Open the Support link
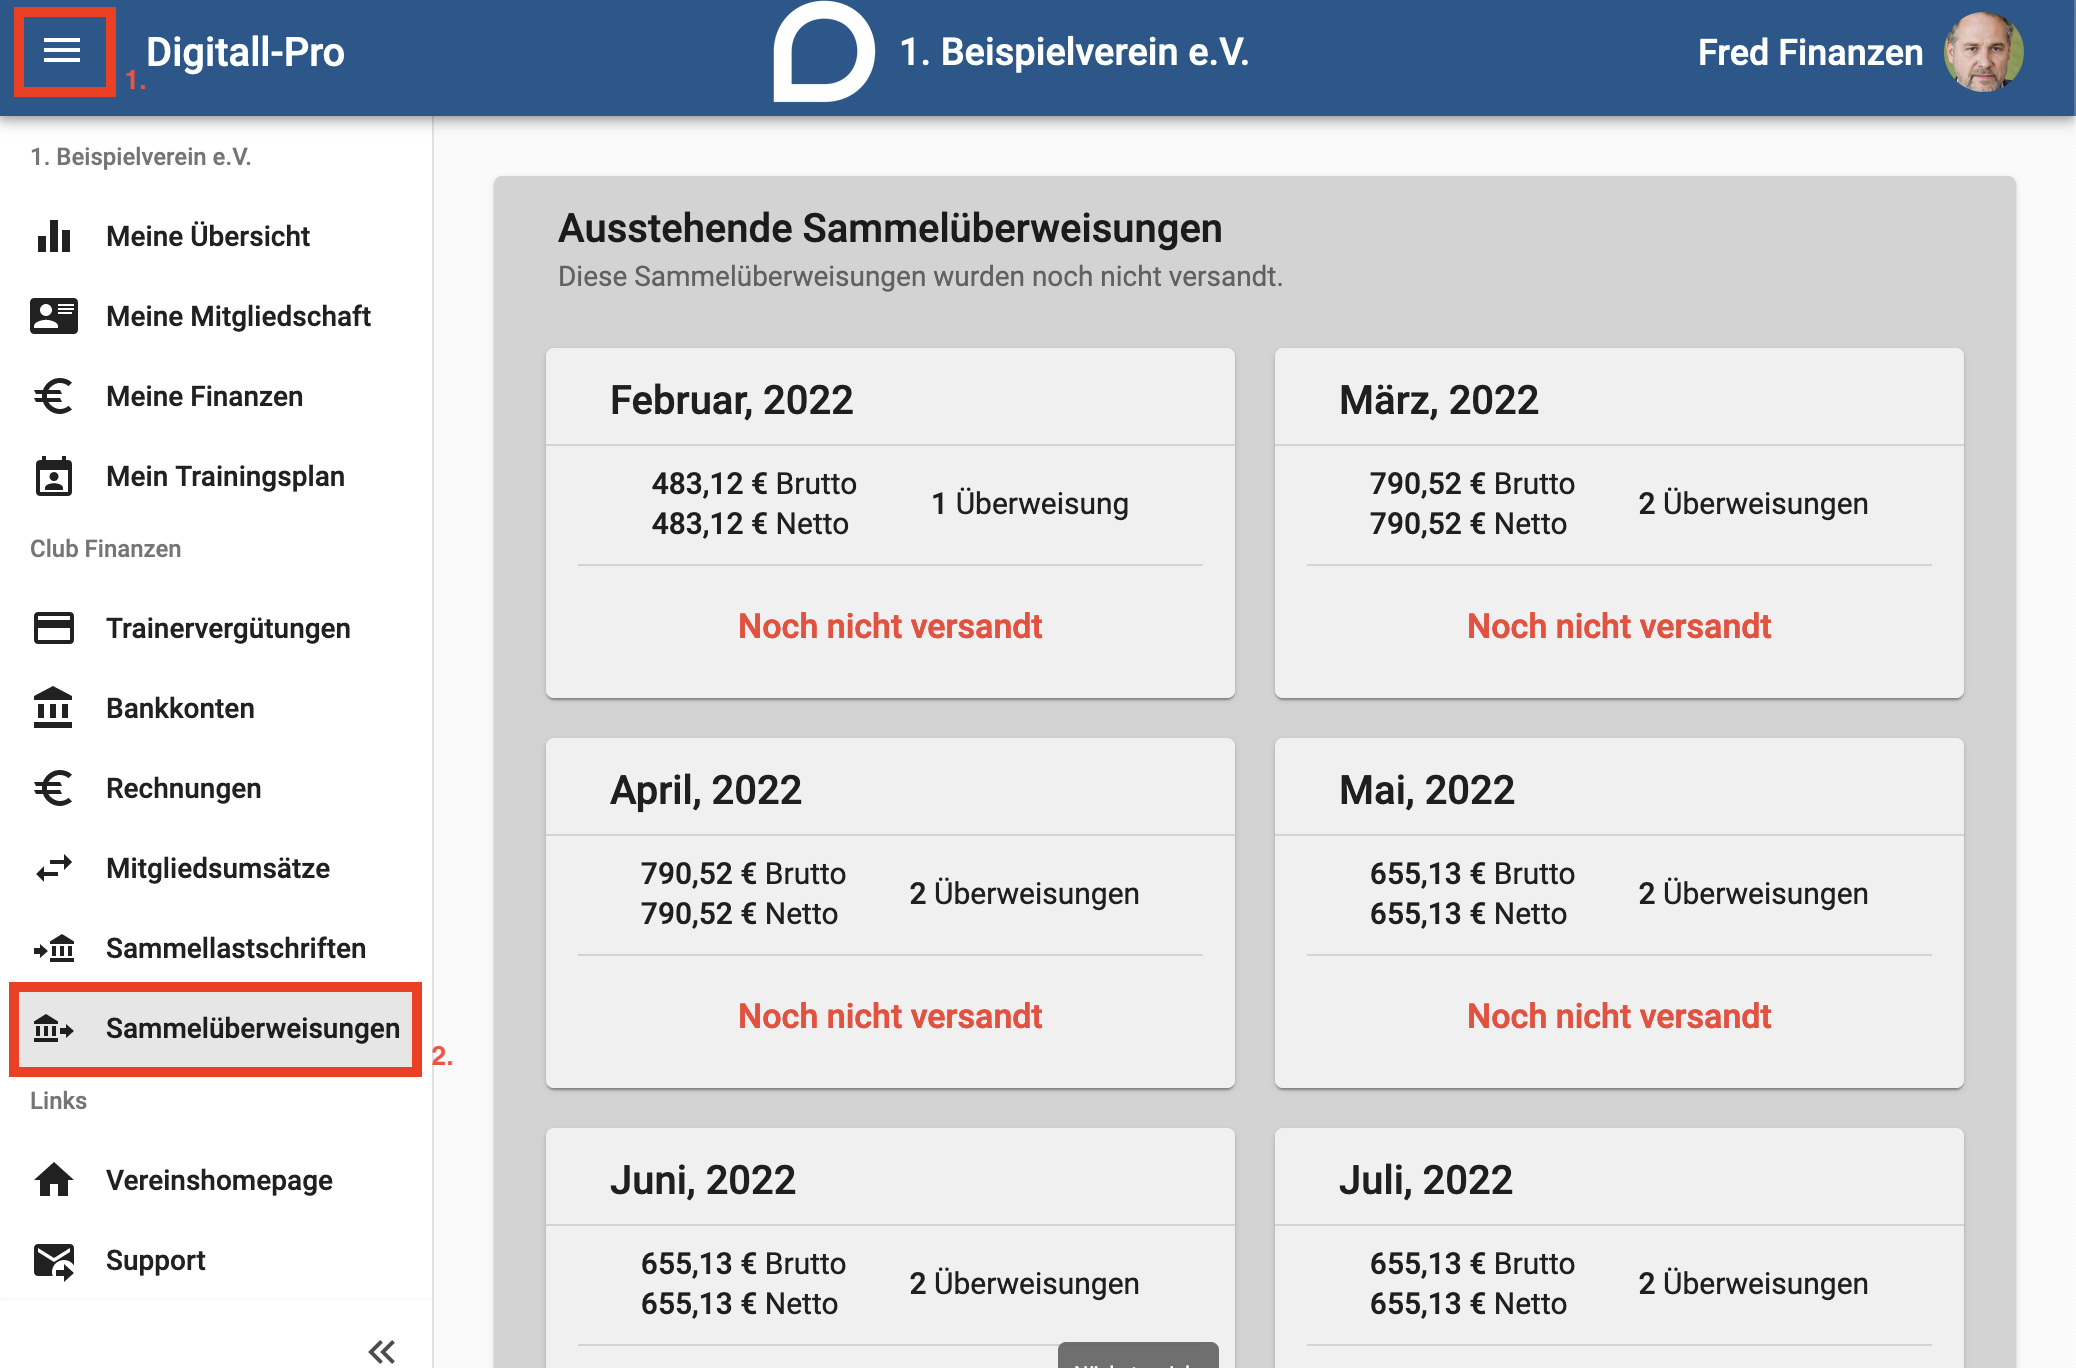The image size is (2076, 1368). pyautogui.click(x=216, y=1260)
